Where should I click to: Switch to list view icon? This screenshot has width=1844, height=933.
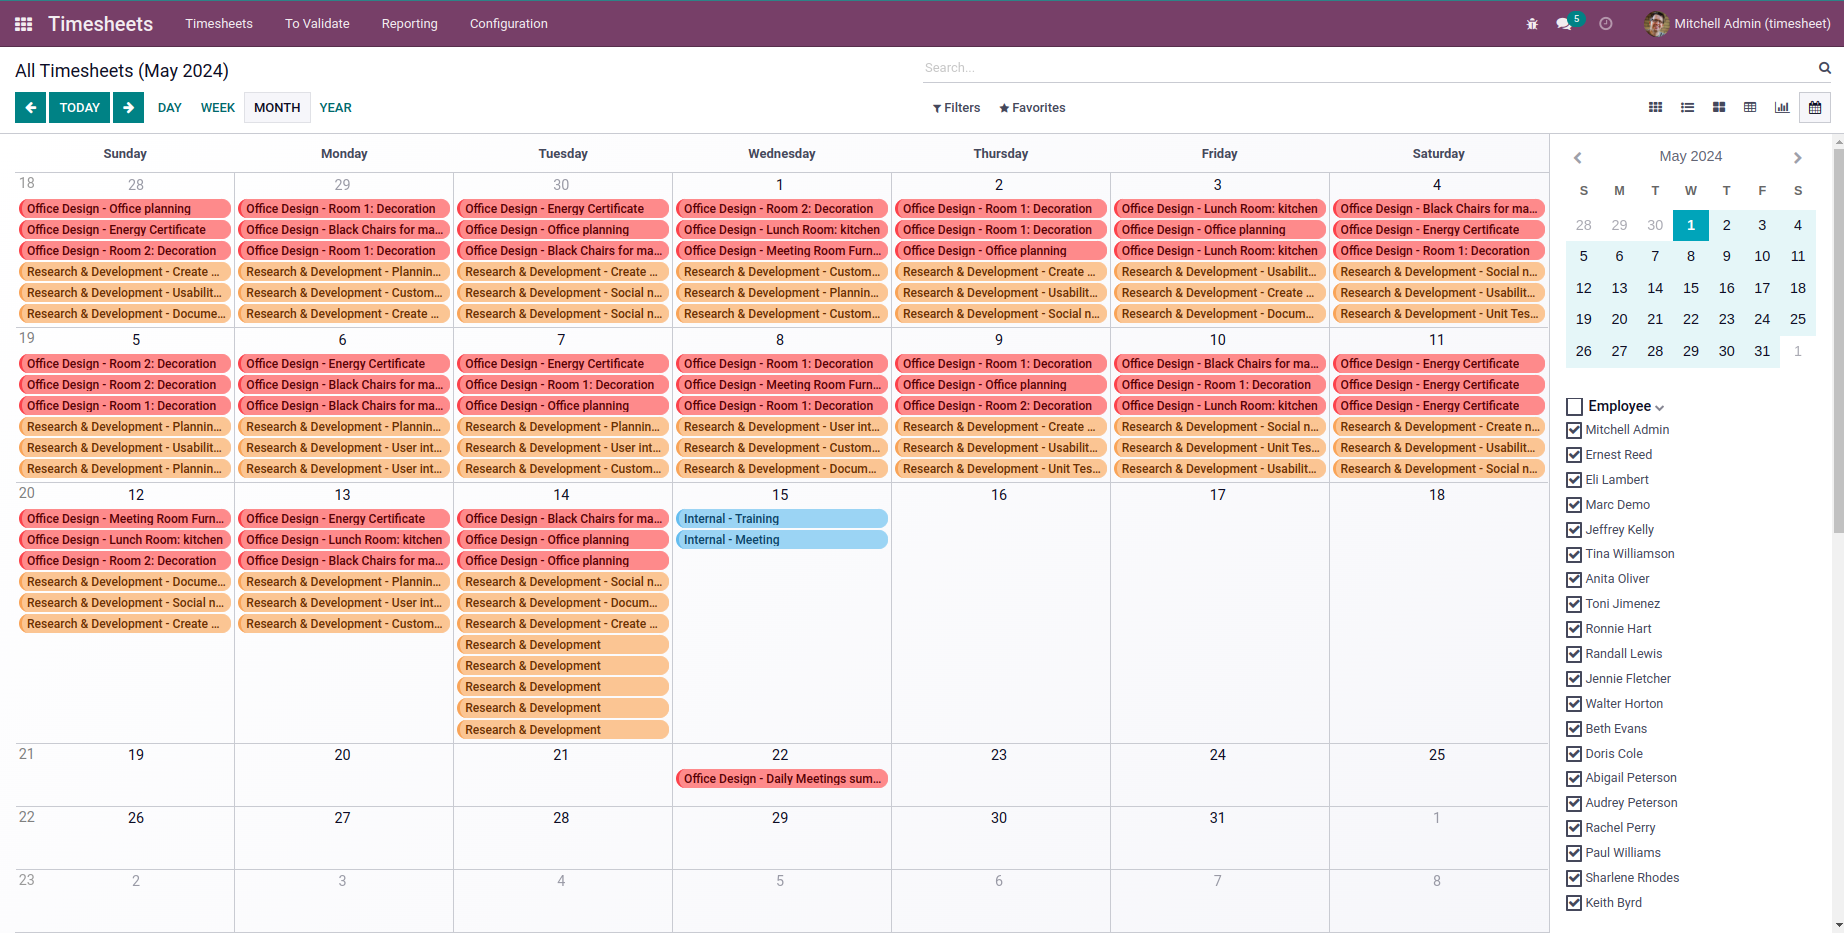coord(1687,108)
